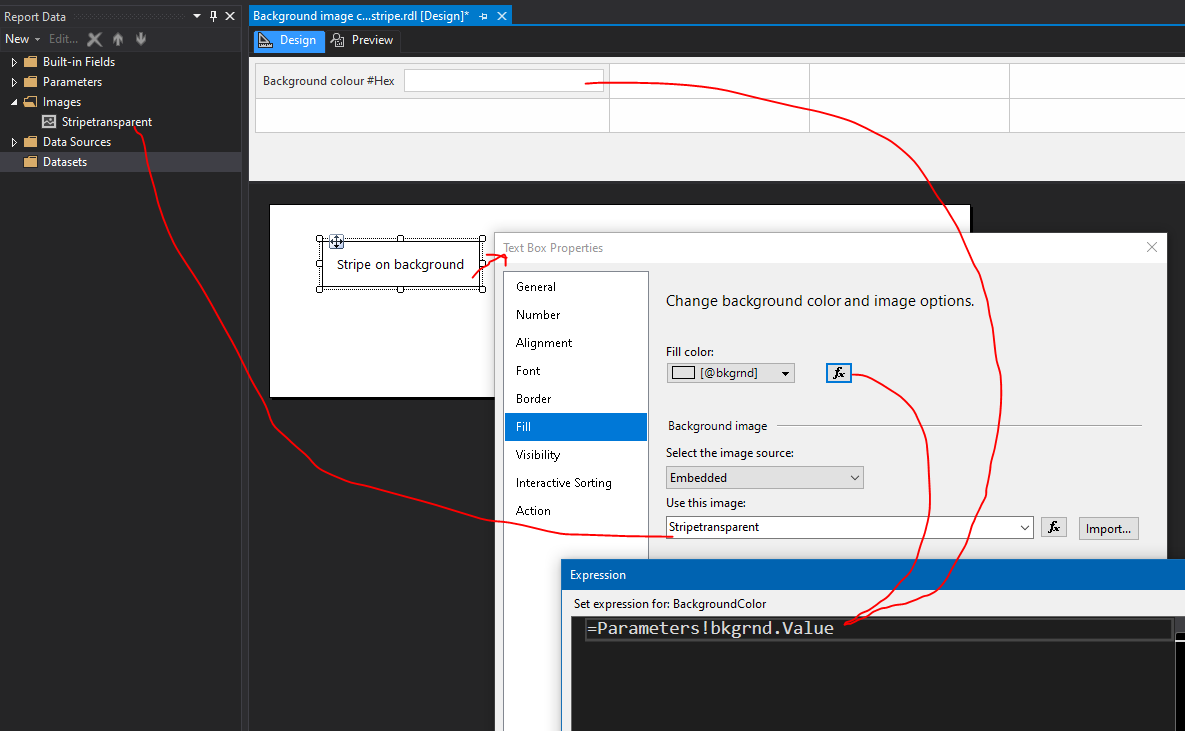Collapse the Images folder
1185x731 pixels.
click(x=14, y=102)
